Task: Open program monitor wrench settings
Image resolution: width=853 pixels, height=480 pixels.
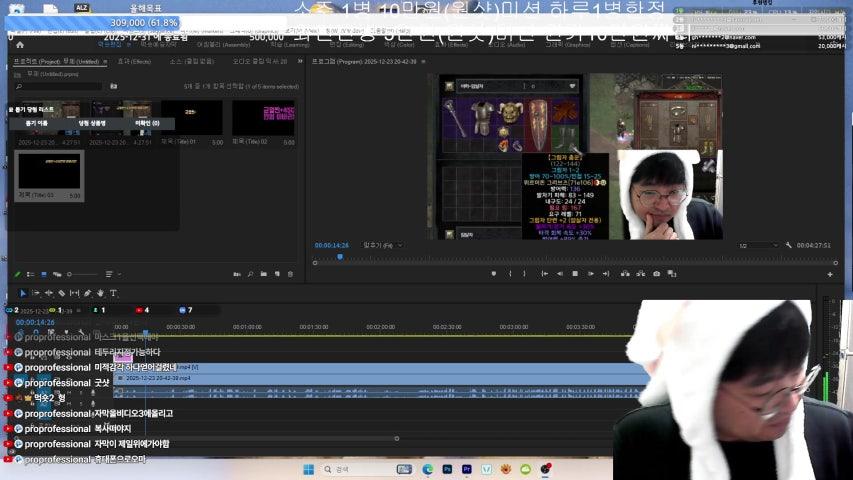Action: (789, 245)
